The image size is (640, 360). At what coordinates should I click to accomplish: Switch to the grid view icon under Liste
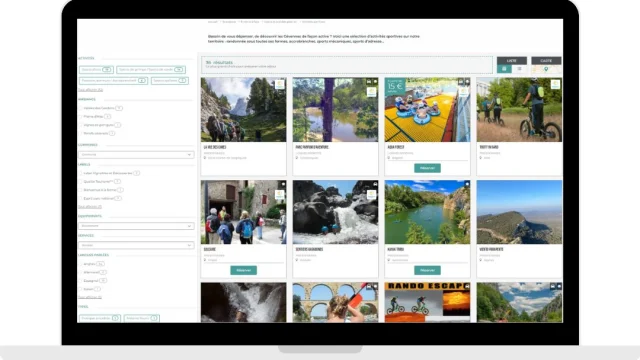504,69
